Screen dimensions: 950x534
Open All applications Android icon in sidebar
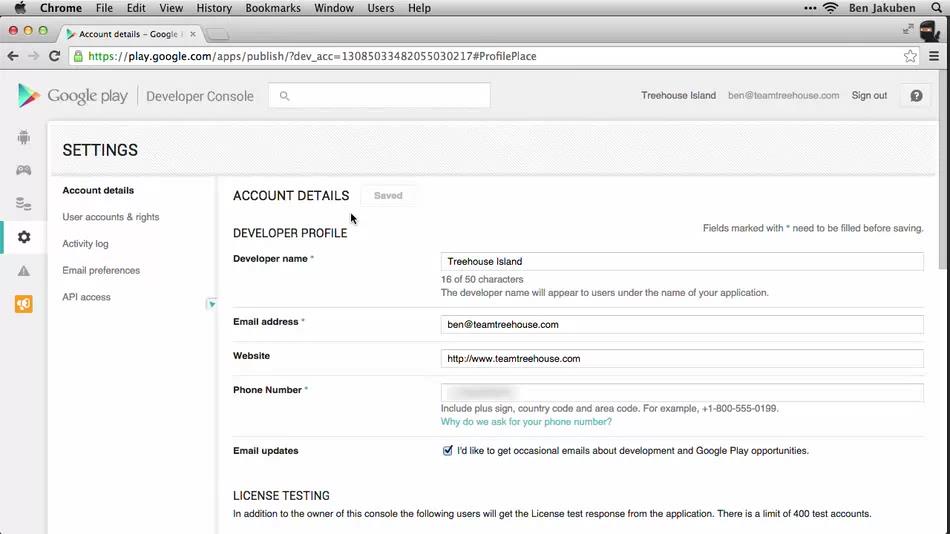[24, 138]
